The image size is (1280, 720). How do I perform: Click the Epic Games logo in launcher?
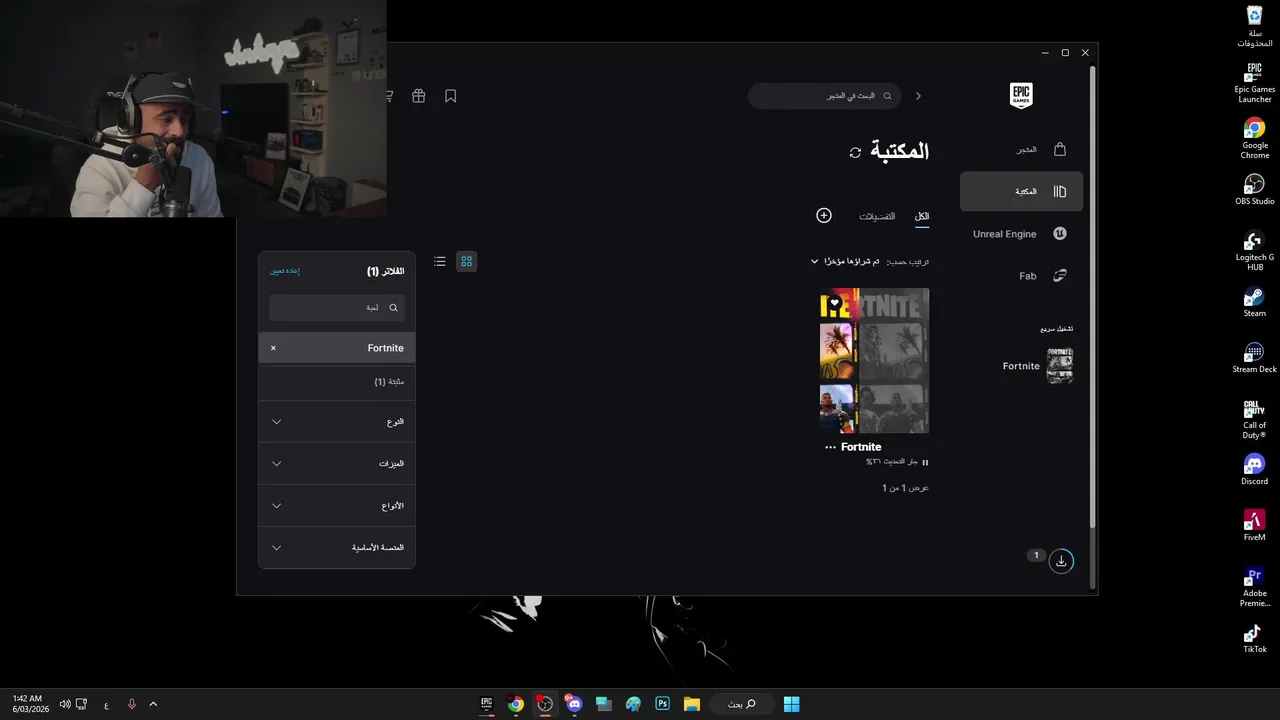[x=1020, y=96]
